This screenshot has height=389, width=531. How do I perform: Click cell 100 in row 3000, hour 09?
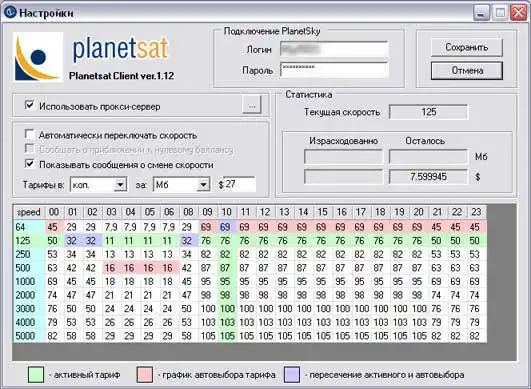pos(207,308)
